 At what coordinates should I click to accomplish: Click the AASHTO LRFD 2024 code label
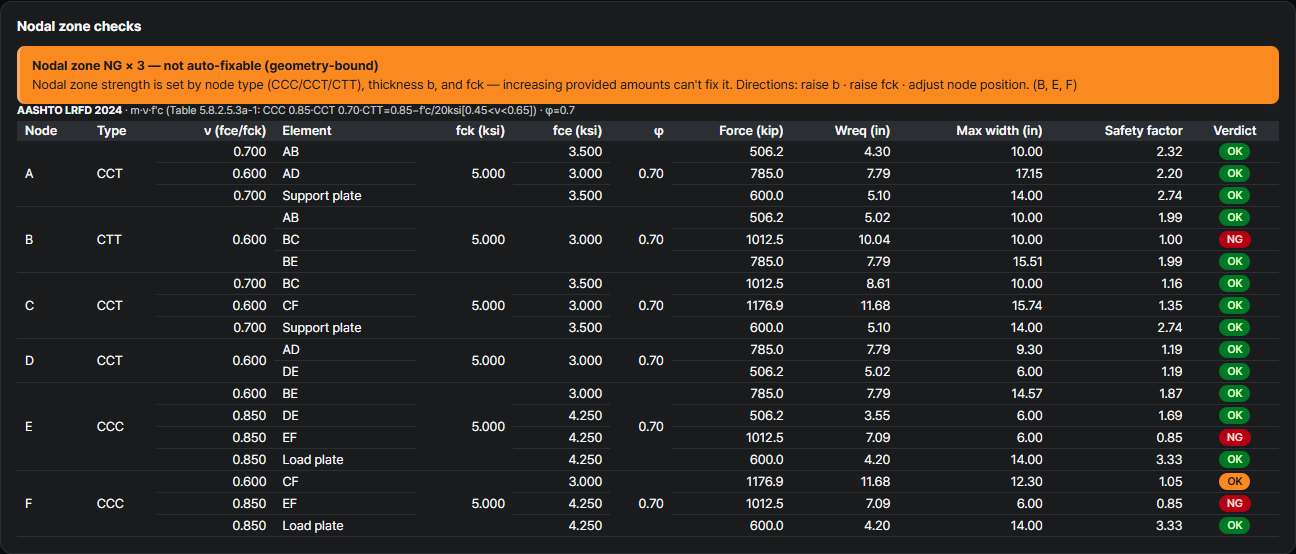click(x=70, y=110)
